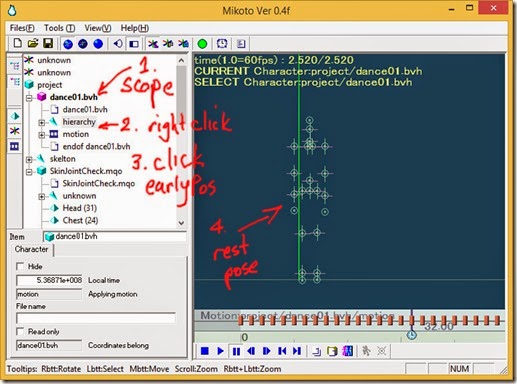
Task: Toggle the Read only checkbox
Action: (x=20, y=331)
